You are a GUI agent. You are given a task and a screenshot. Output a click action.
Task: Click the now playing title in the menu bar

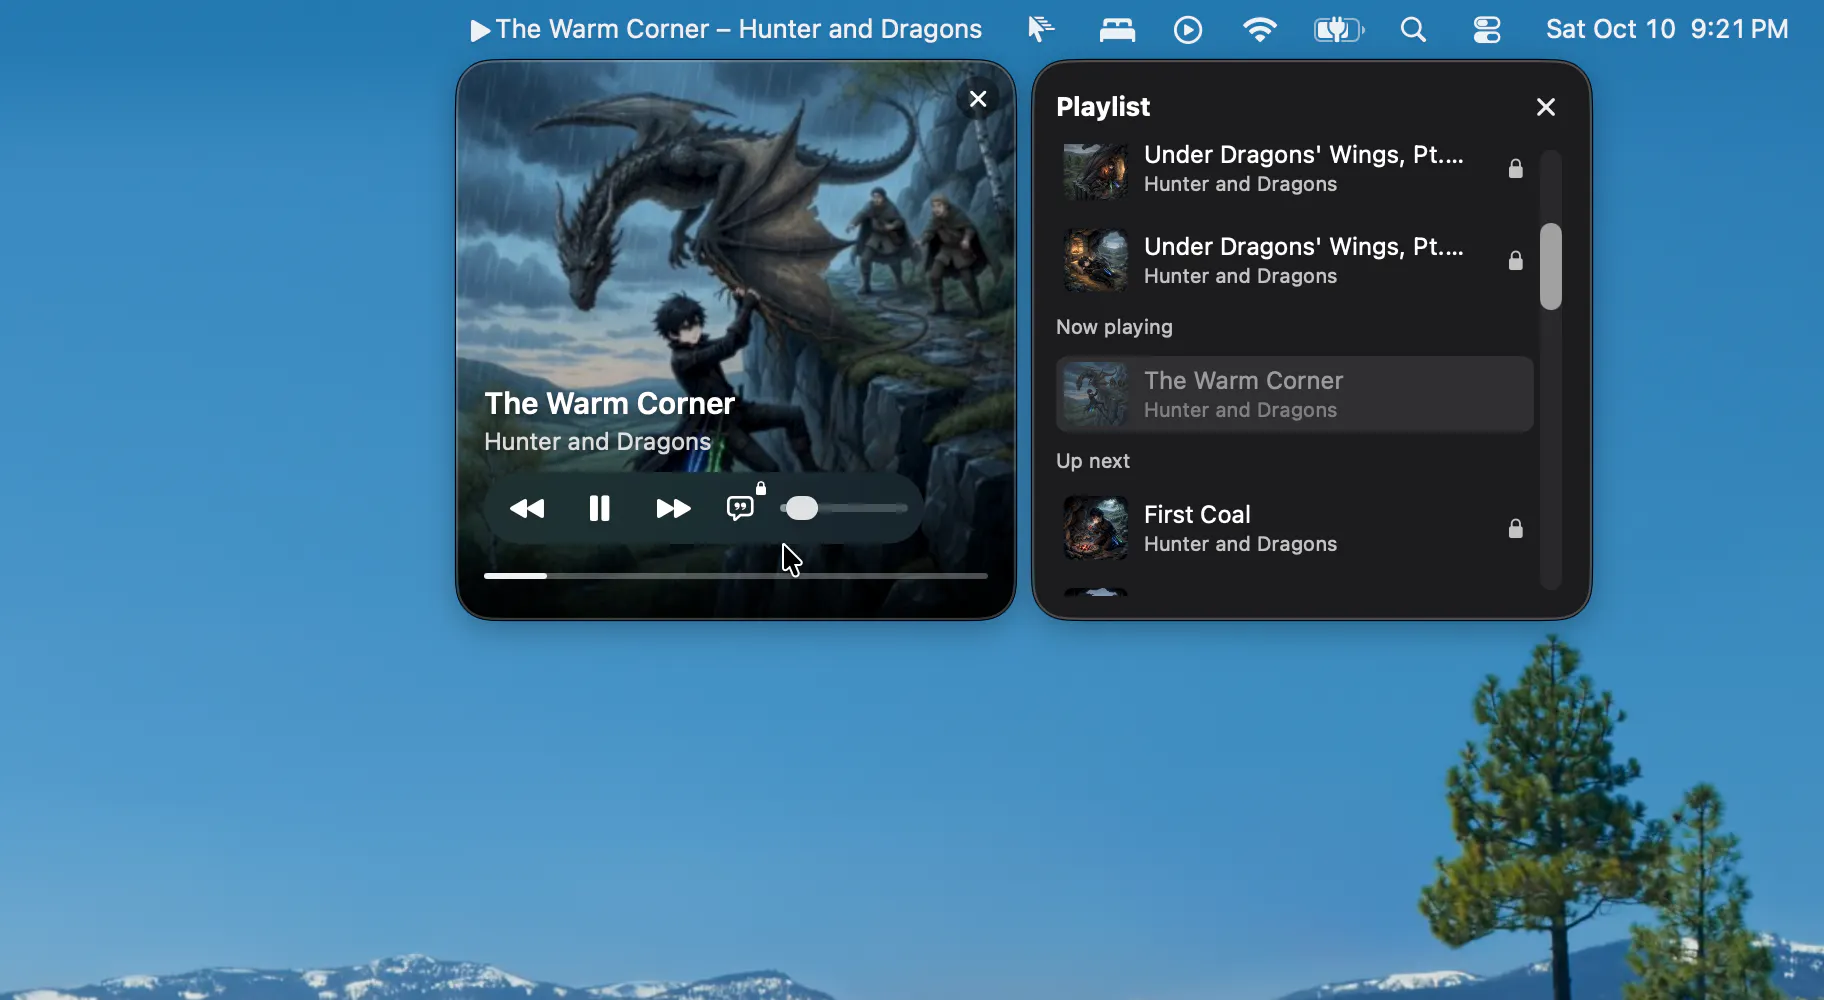pyautogui.click(x=726, y=30)
